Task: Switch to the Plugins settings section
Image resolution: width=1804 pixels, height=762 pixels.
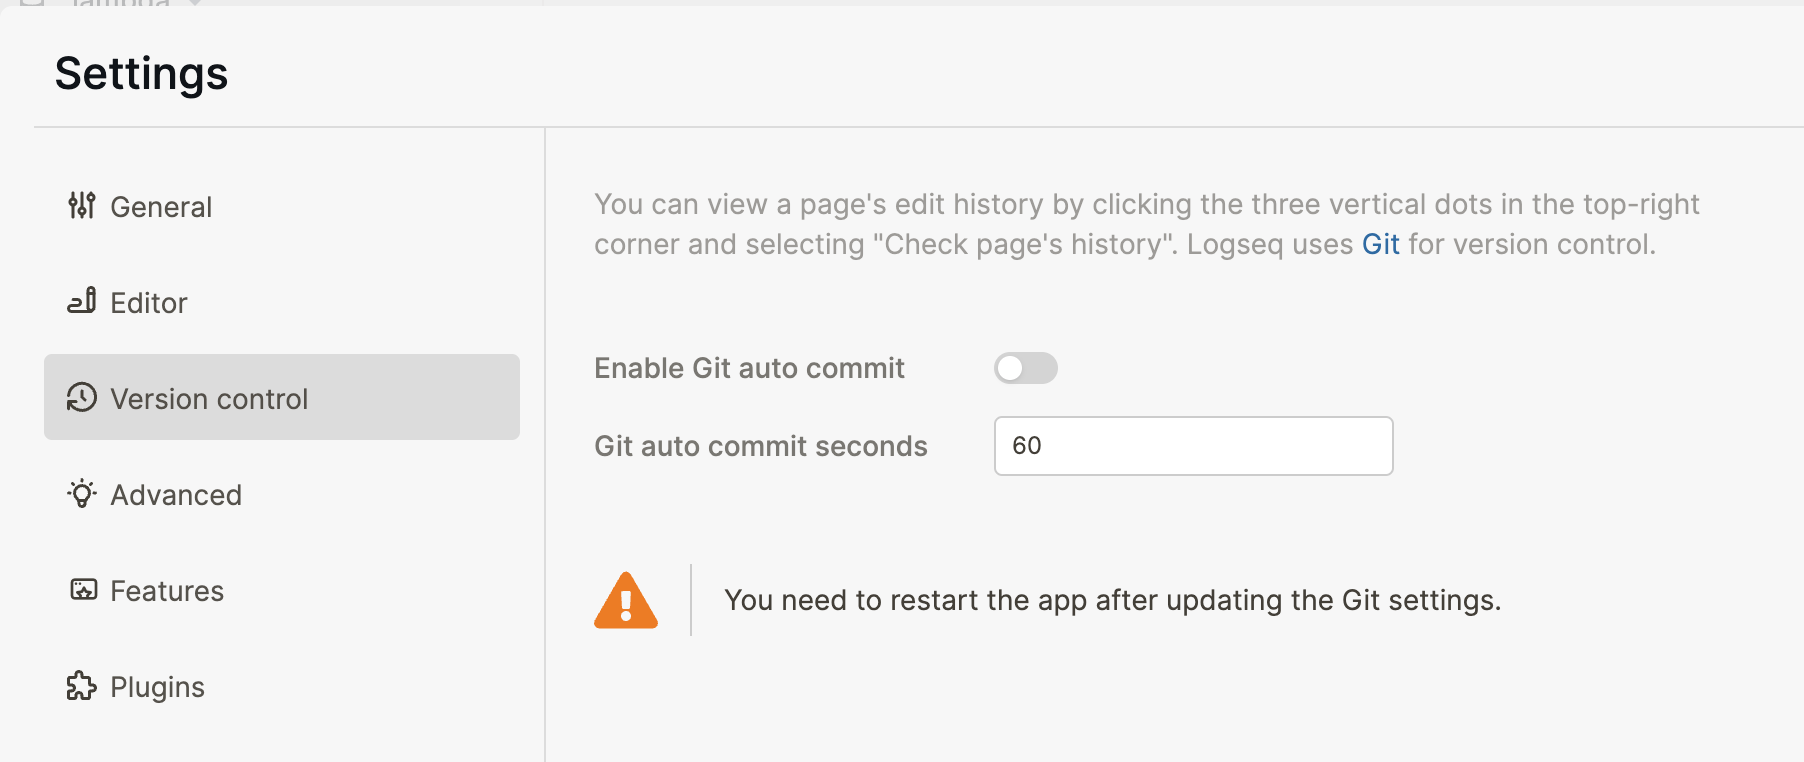Action: tap(156, 686)
